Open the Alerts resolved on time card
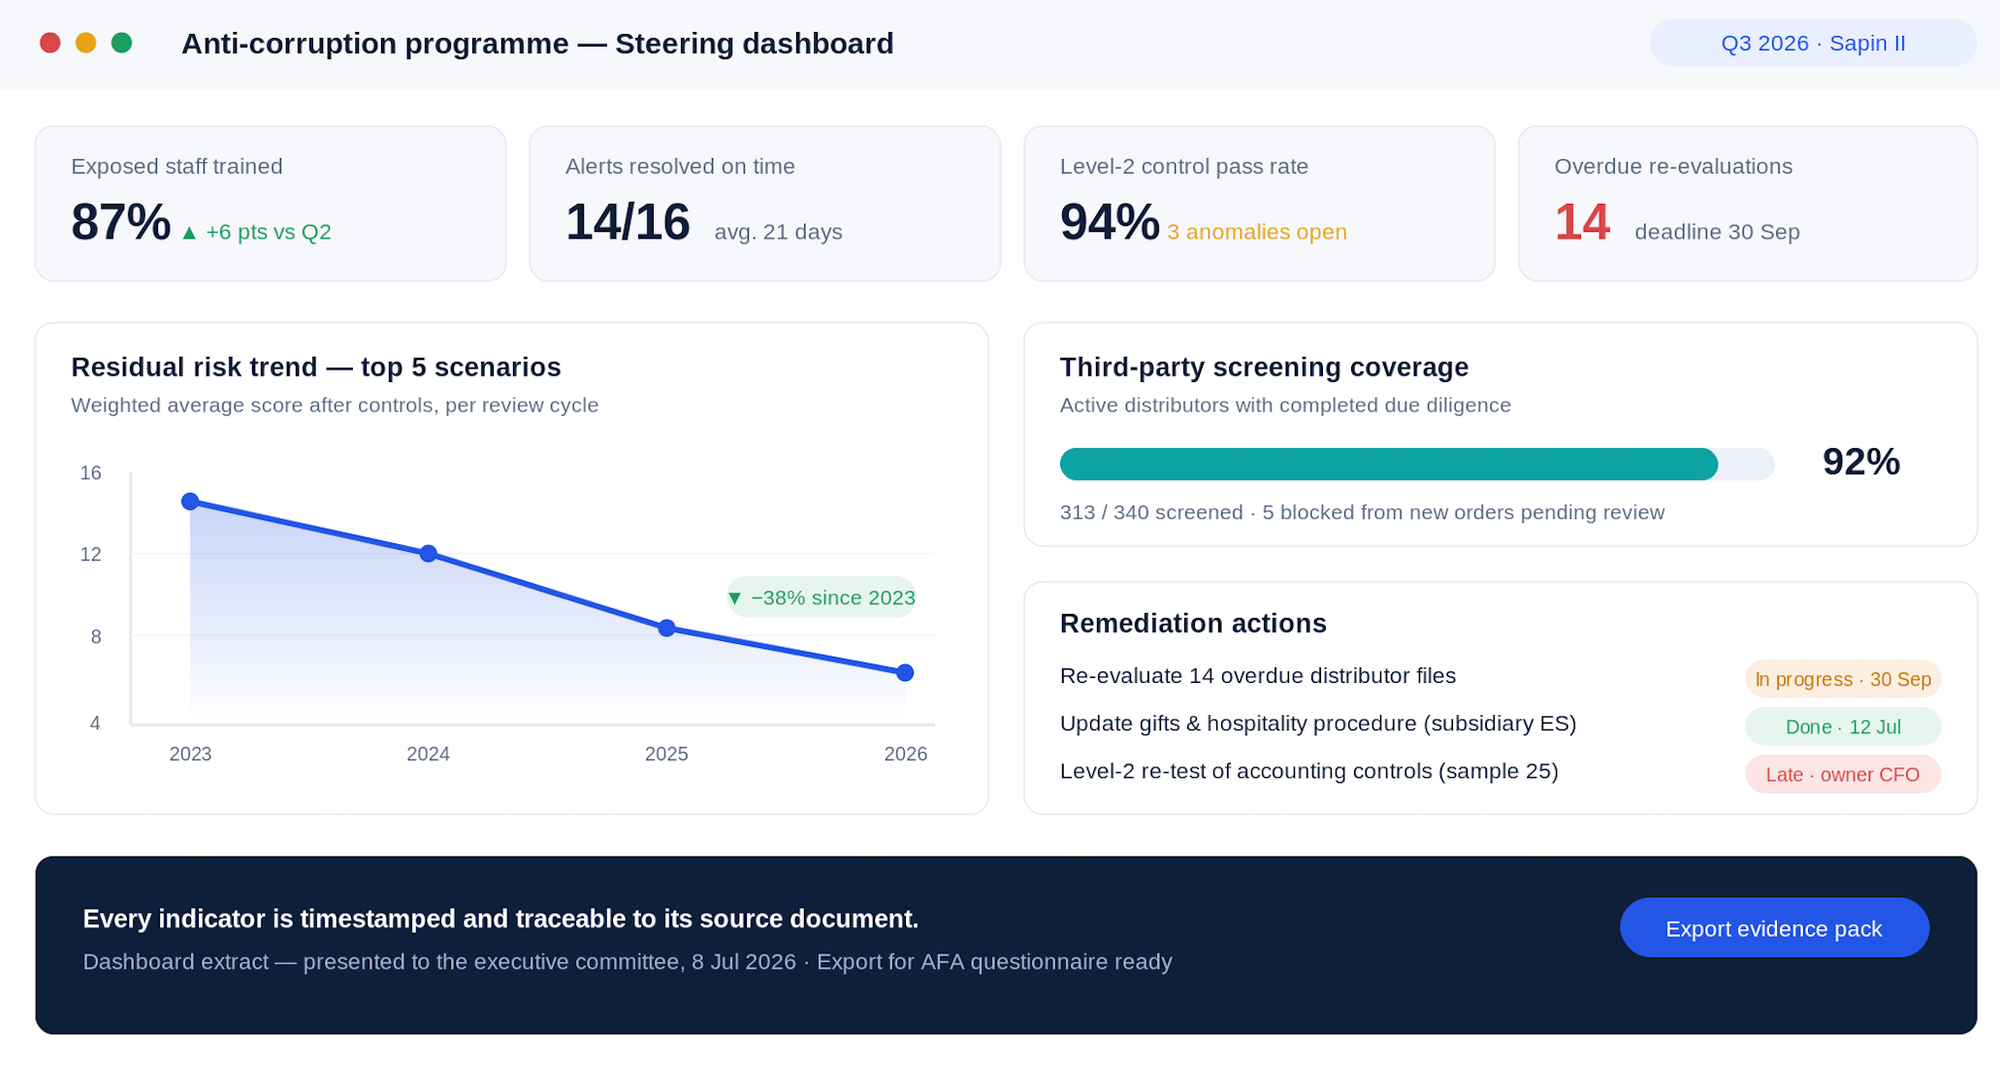 pyautogui.click(x=765, y=203)
